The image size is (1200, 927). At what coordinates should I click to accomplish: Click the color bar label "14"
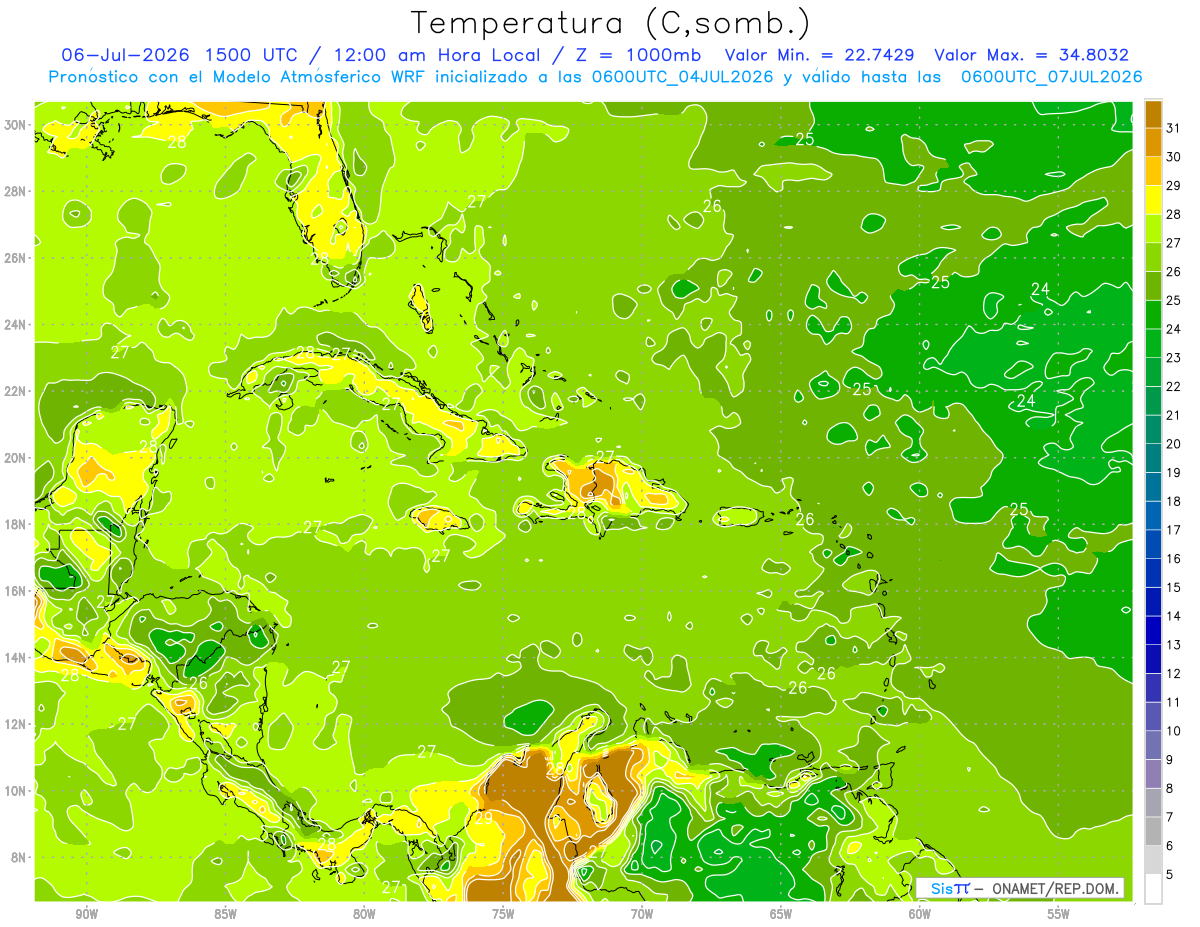click(1174, 617)
